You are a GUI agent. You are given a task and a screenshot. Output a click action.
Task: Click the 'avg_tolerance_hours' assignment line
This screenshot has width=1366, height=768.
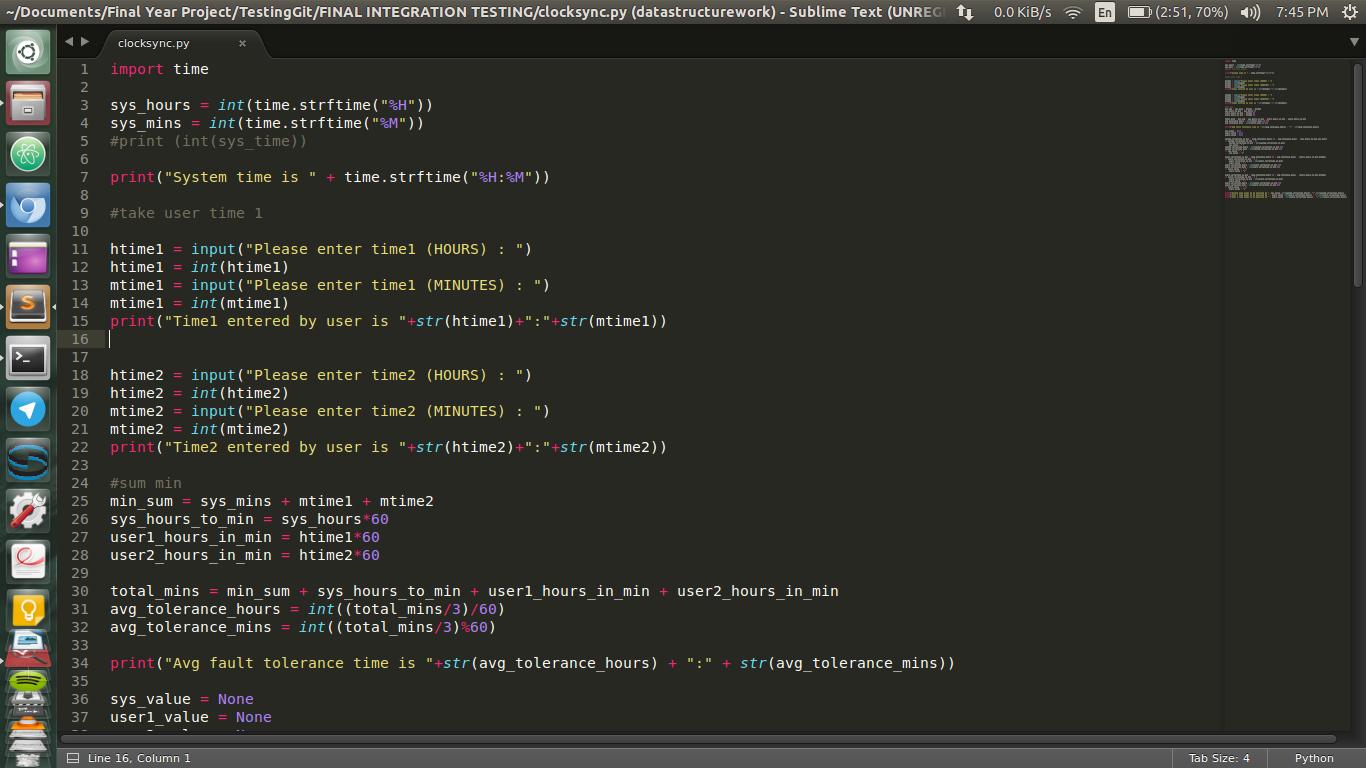pyautogui.click(x=307, y=609)
